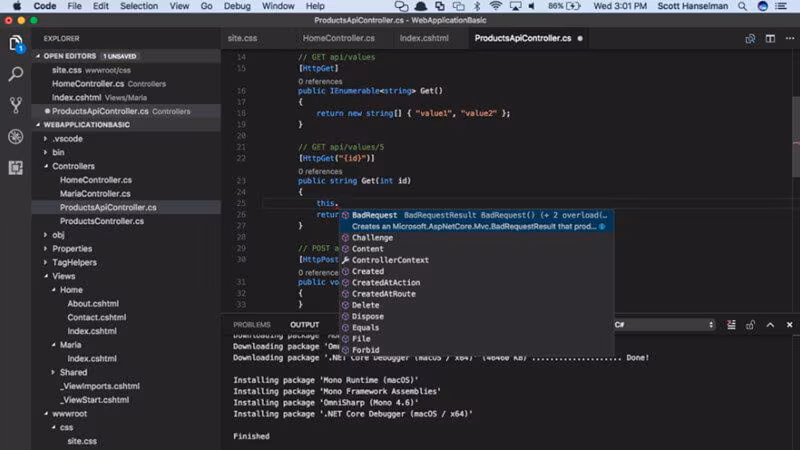Click the AirPlay display icon
800x450 pixels.
coord(515,6)
